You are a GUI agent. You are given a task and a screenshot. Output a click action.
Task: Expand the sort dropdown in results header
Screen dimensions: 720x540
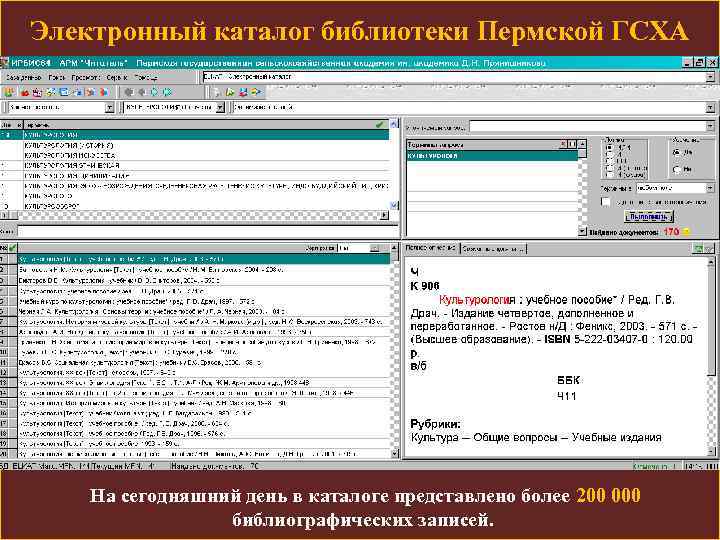click(375, 248)
